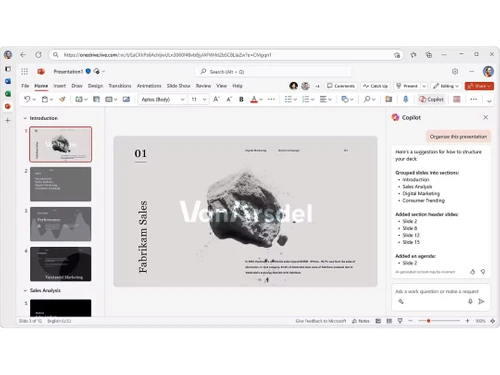The width and height of the screenshot is (500, 375).
Task: Switch to Normal view in status bar
Action: click(378, 321)
